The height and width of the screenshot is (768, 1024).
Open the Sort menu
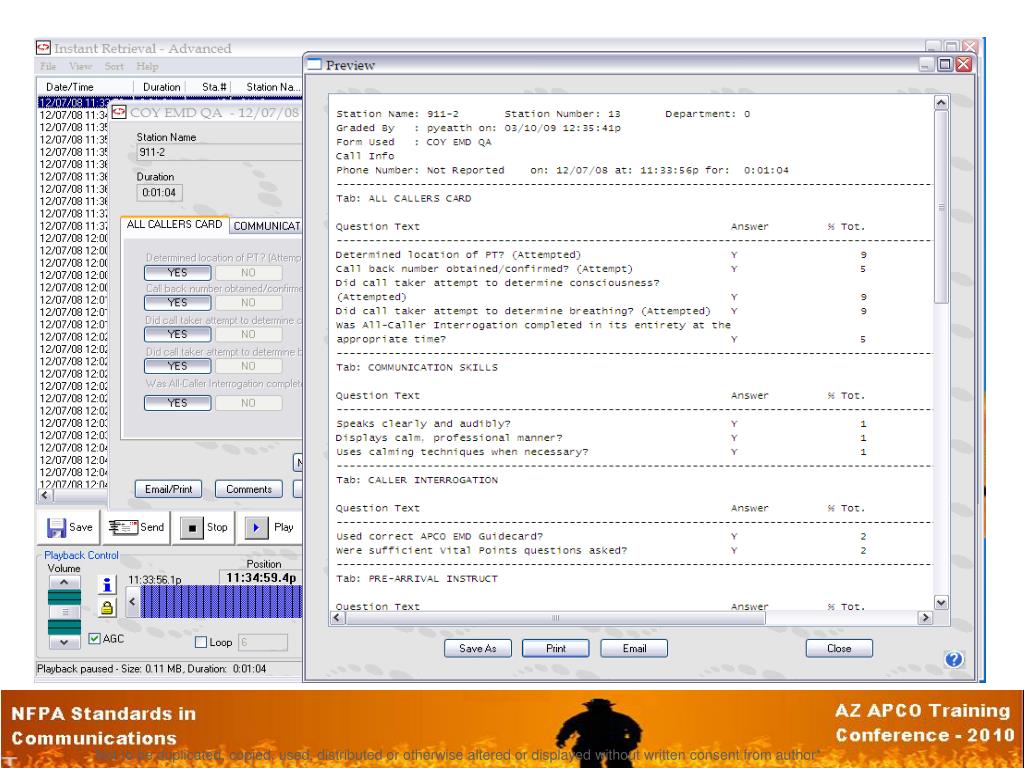tap(114, 66)
